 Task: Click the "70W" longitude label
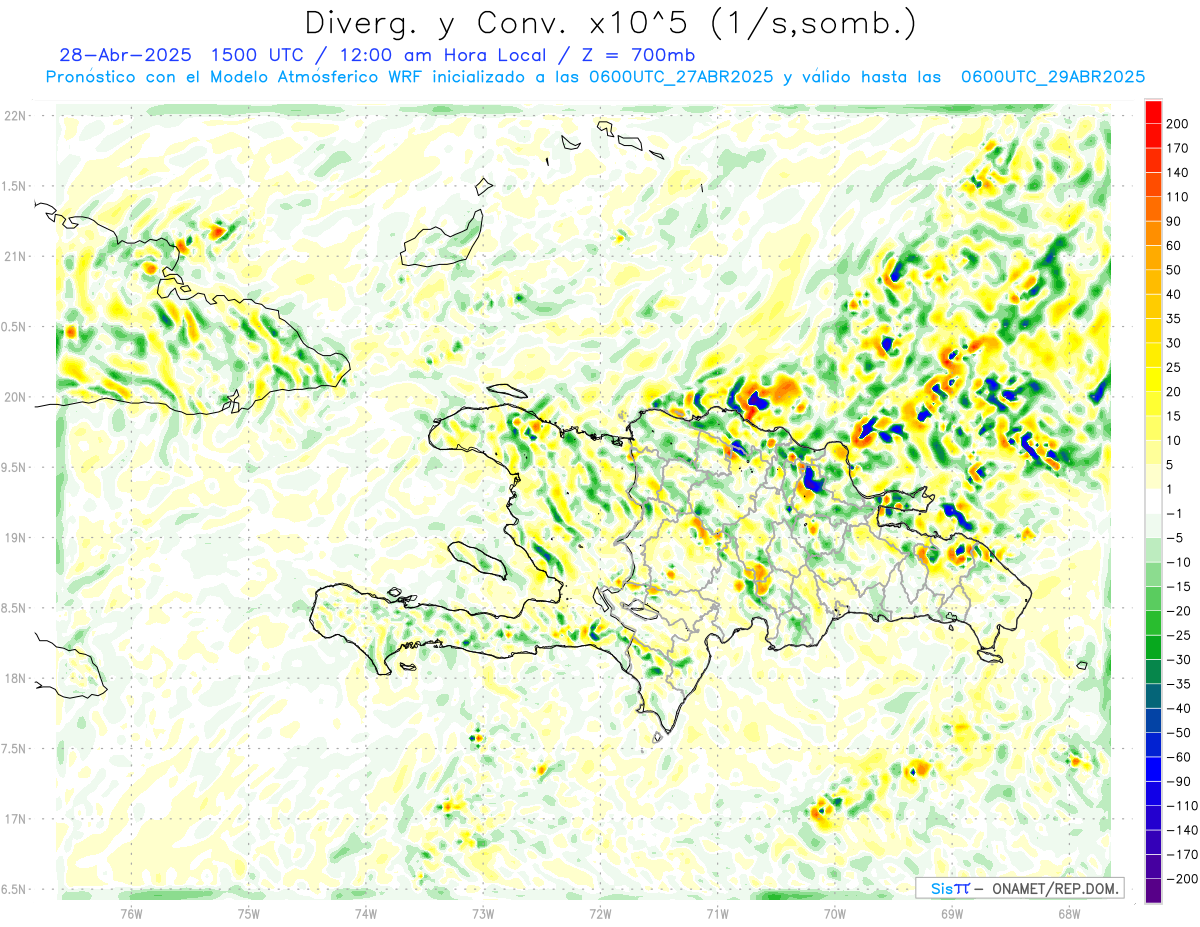(834, 913)
